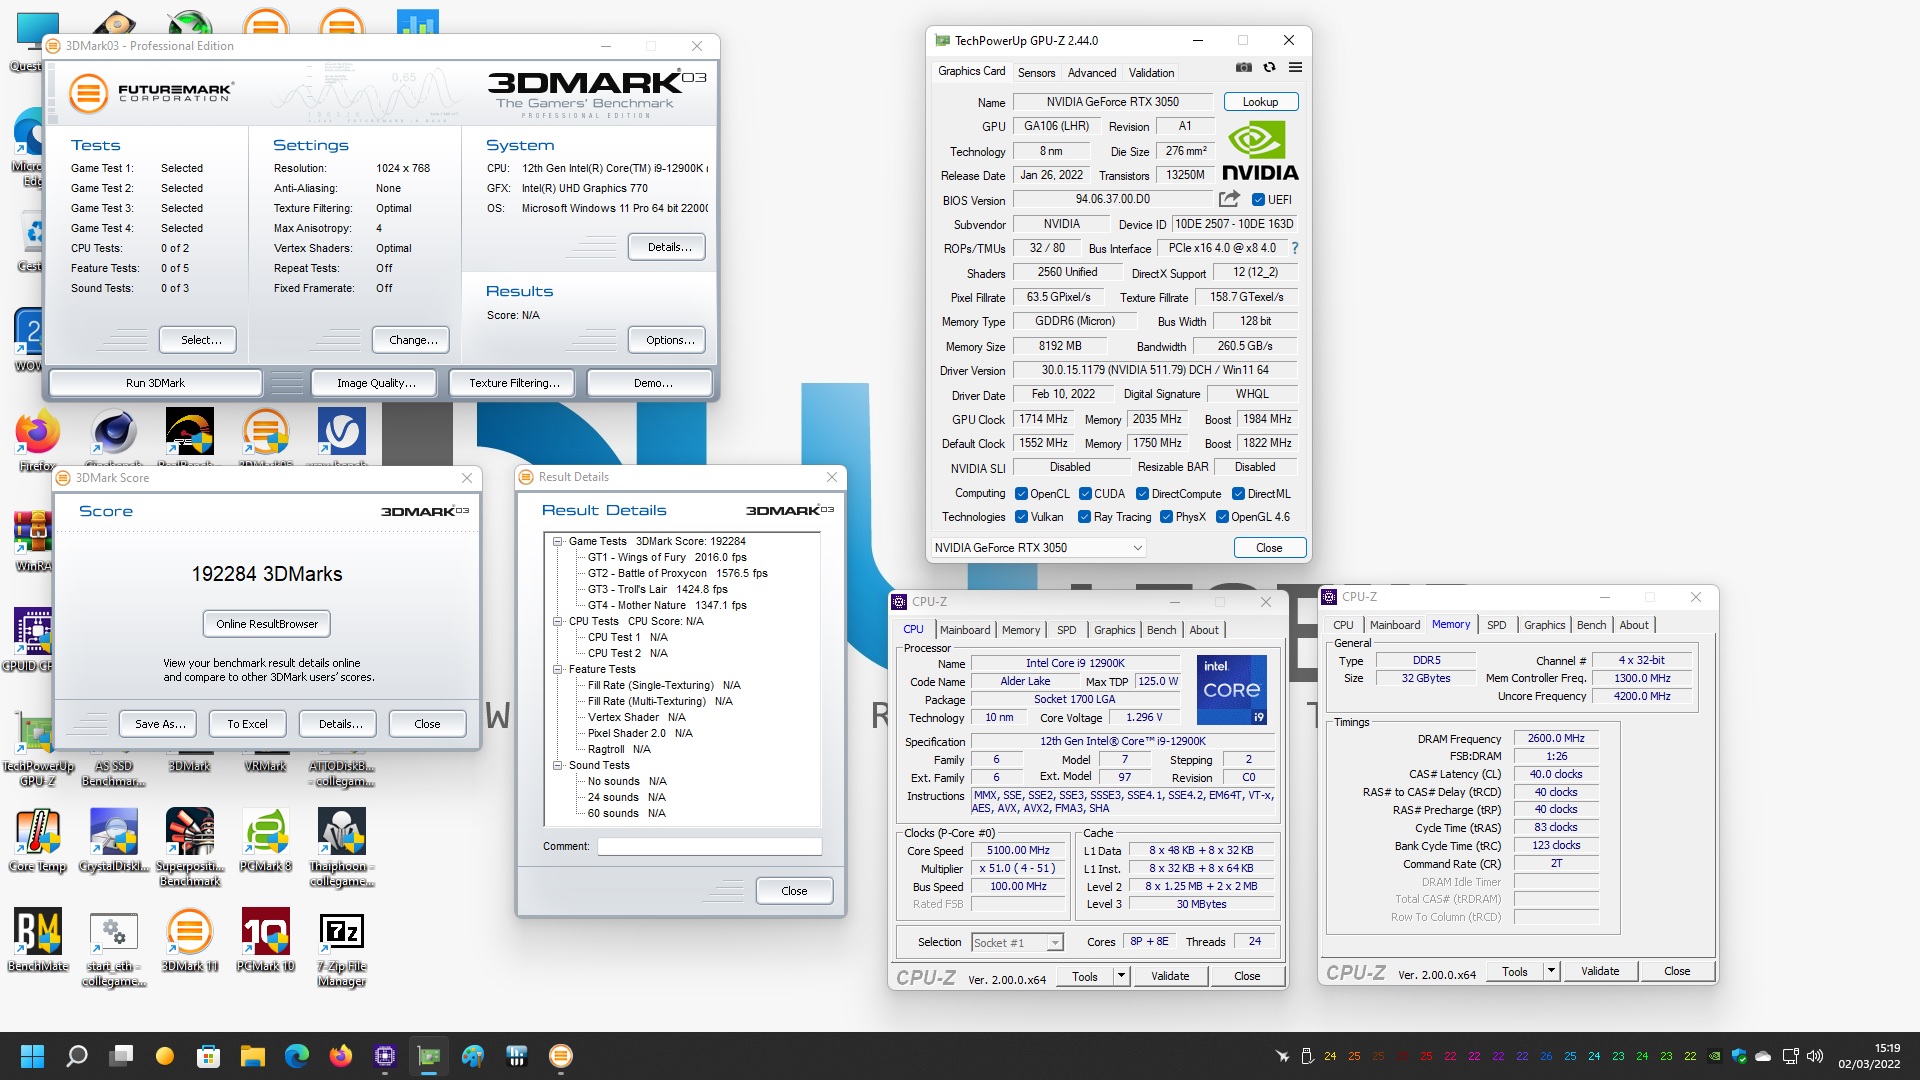Open PCMark 10 desktop shortcut
The width and height of the screenshot is (1920, 1080).
click(266, 940)
